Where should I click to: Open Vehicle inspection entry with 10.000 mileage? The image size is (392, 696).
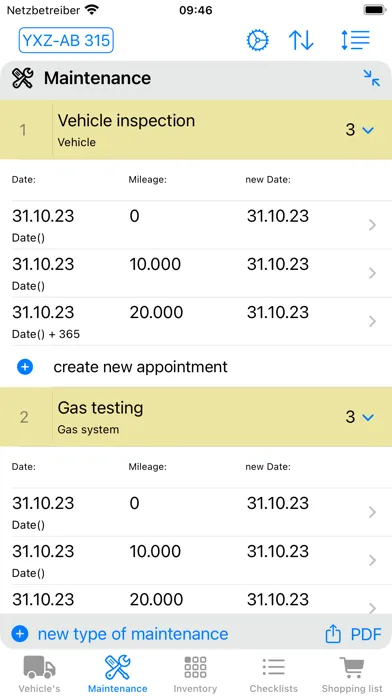(196, 273)
